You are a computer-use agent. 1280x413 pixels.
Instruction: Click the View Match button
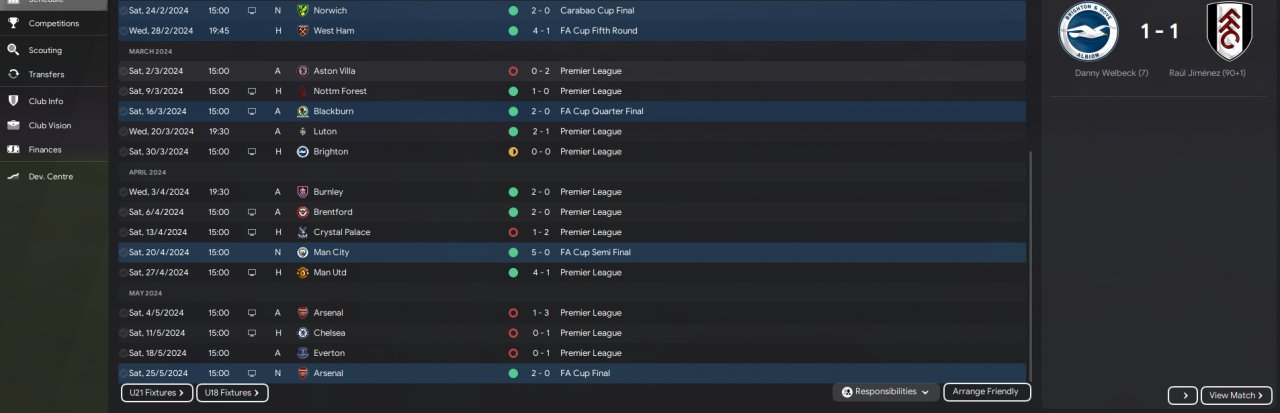[x=1236, y=395]
